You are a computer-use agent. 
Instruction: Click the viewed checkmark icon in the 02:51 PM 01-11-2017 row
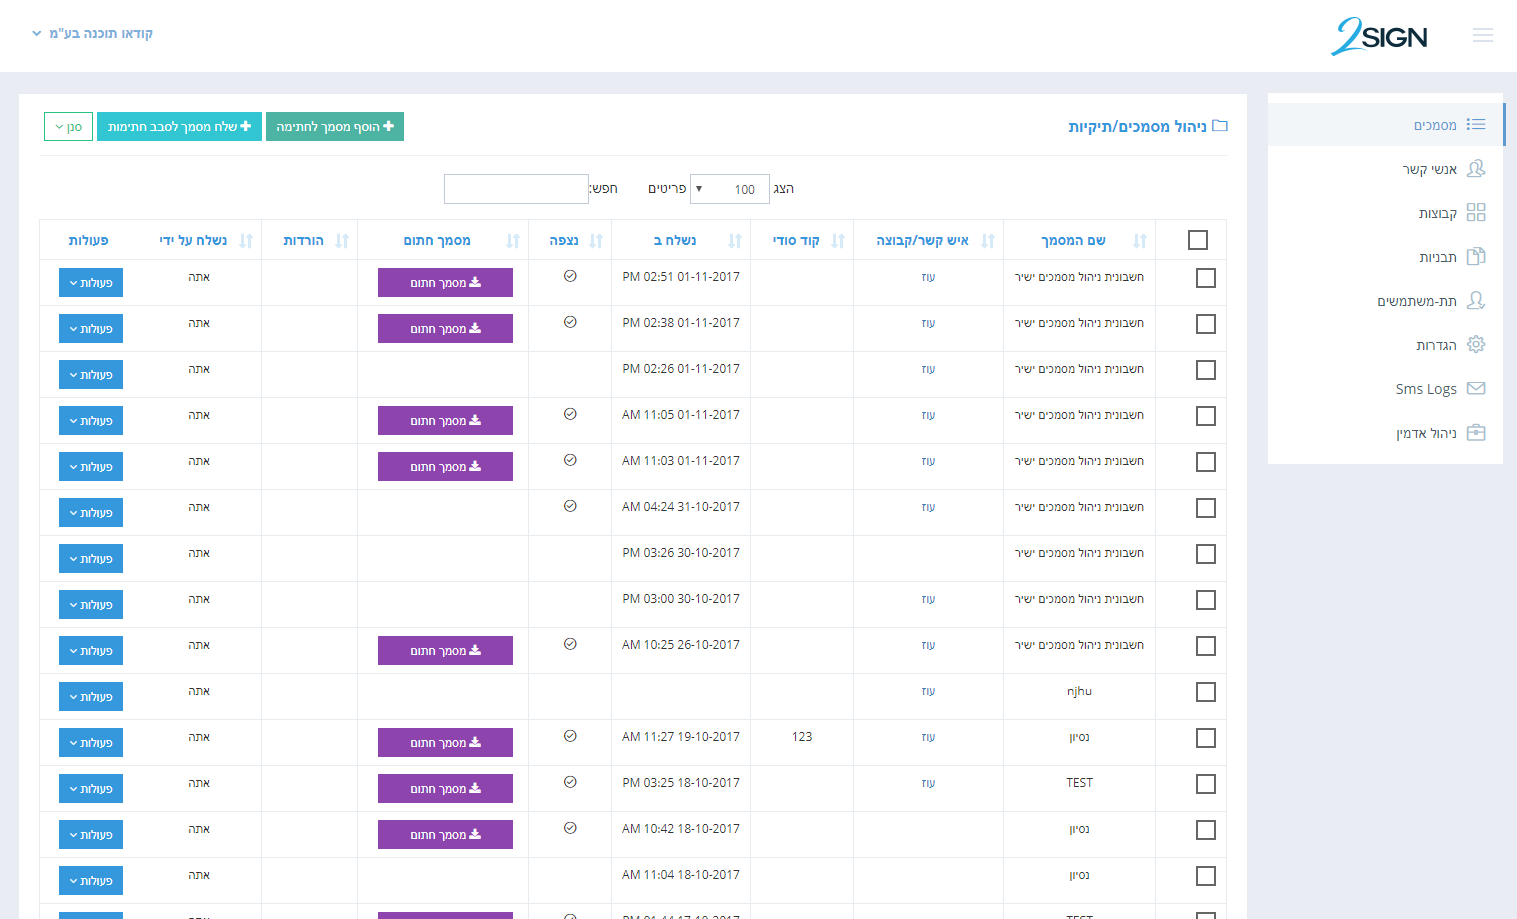coord(570,276)
